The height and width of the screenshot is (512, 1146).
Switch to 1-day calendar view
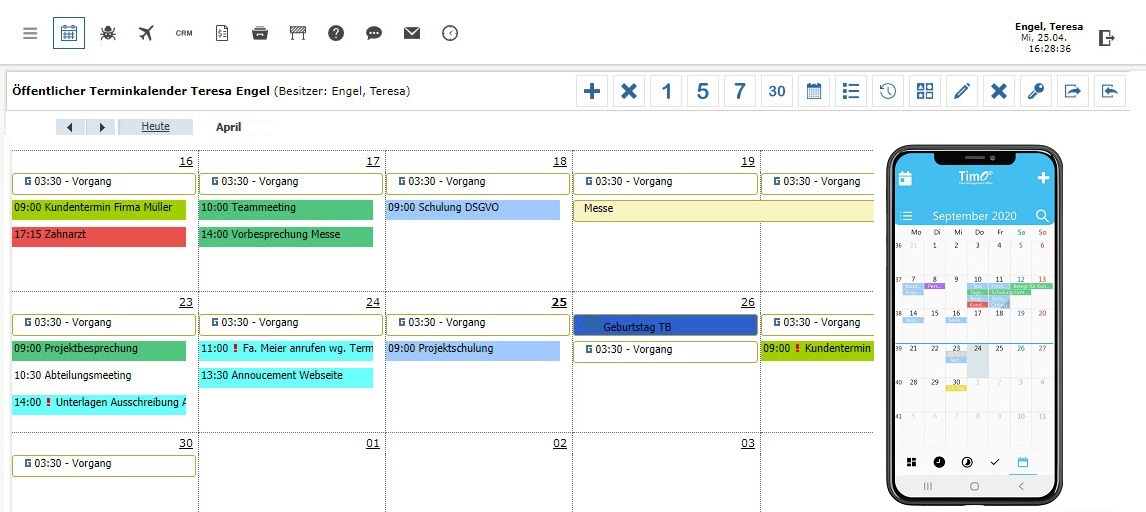[x=666, y=91]
